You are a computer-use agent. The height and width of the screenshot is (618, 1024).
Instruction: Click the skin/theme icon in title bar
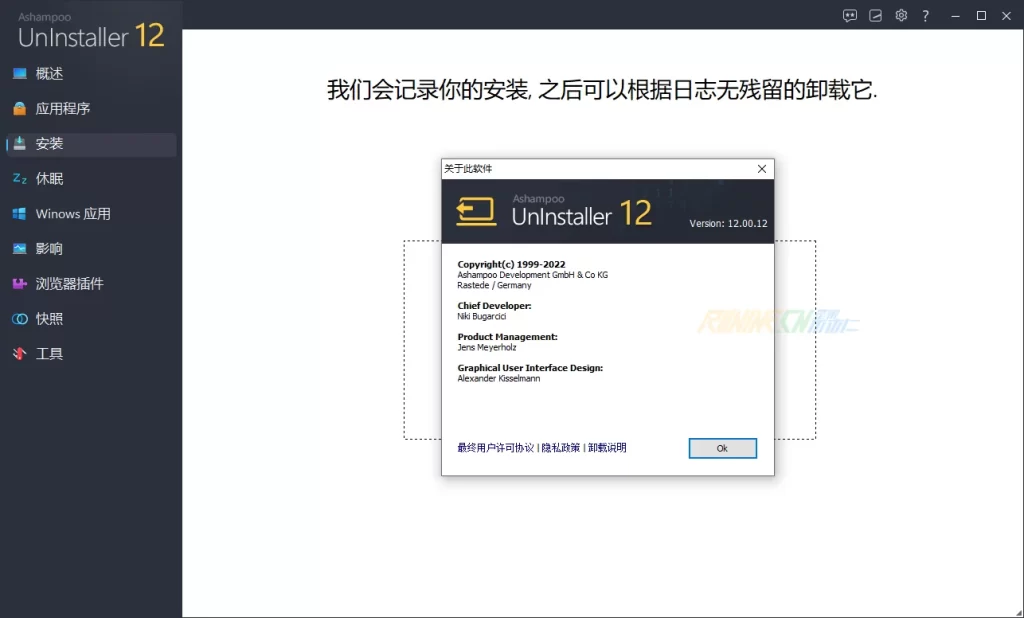pos(876,15)
